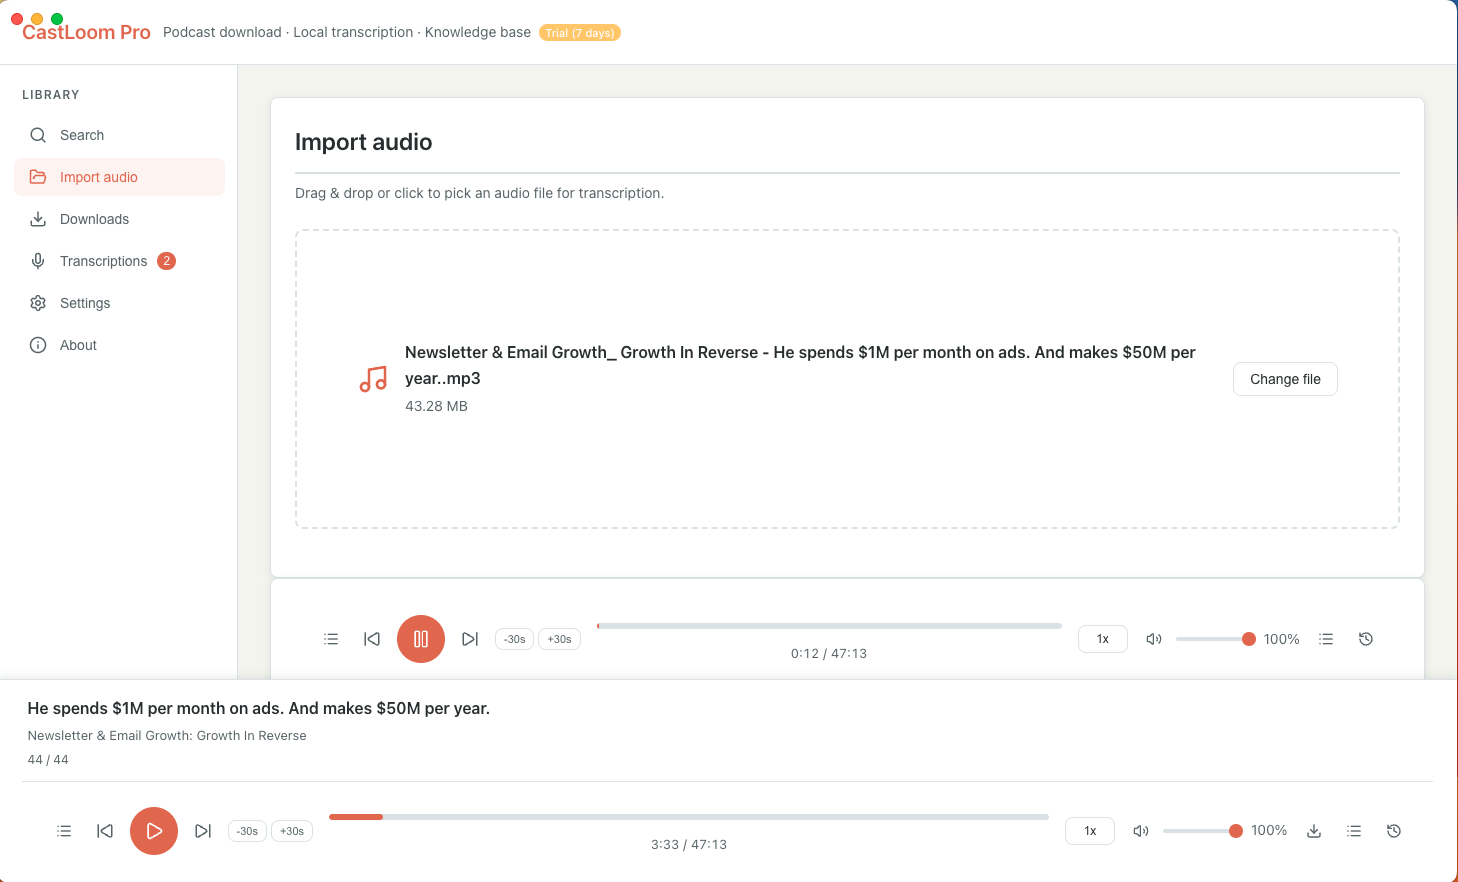Click the download icon in the bottom player bar
1458x882 pixels.
point(1313,830)
